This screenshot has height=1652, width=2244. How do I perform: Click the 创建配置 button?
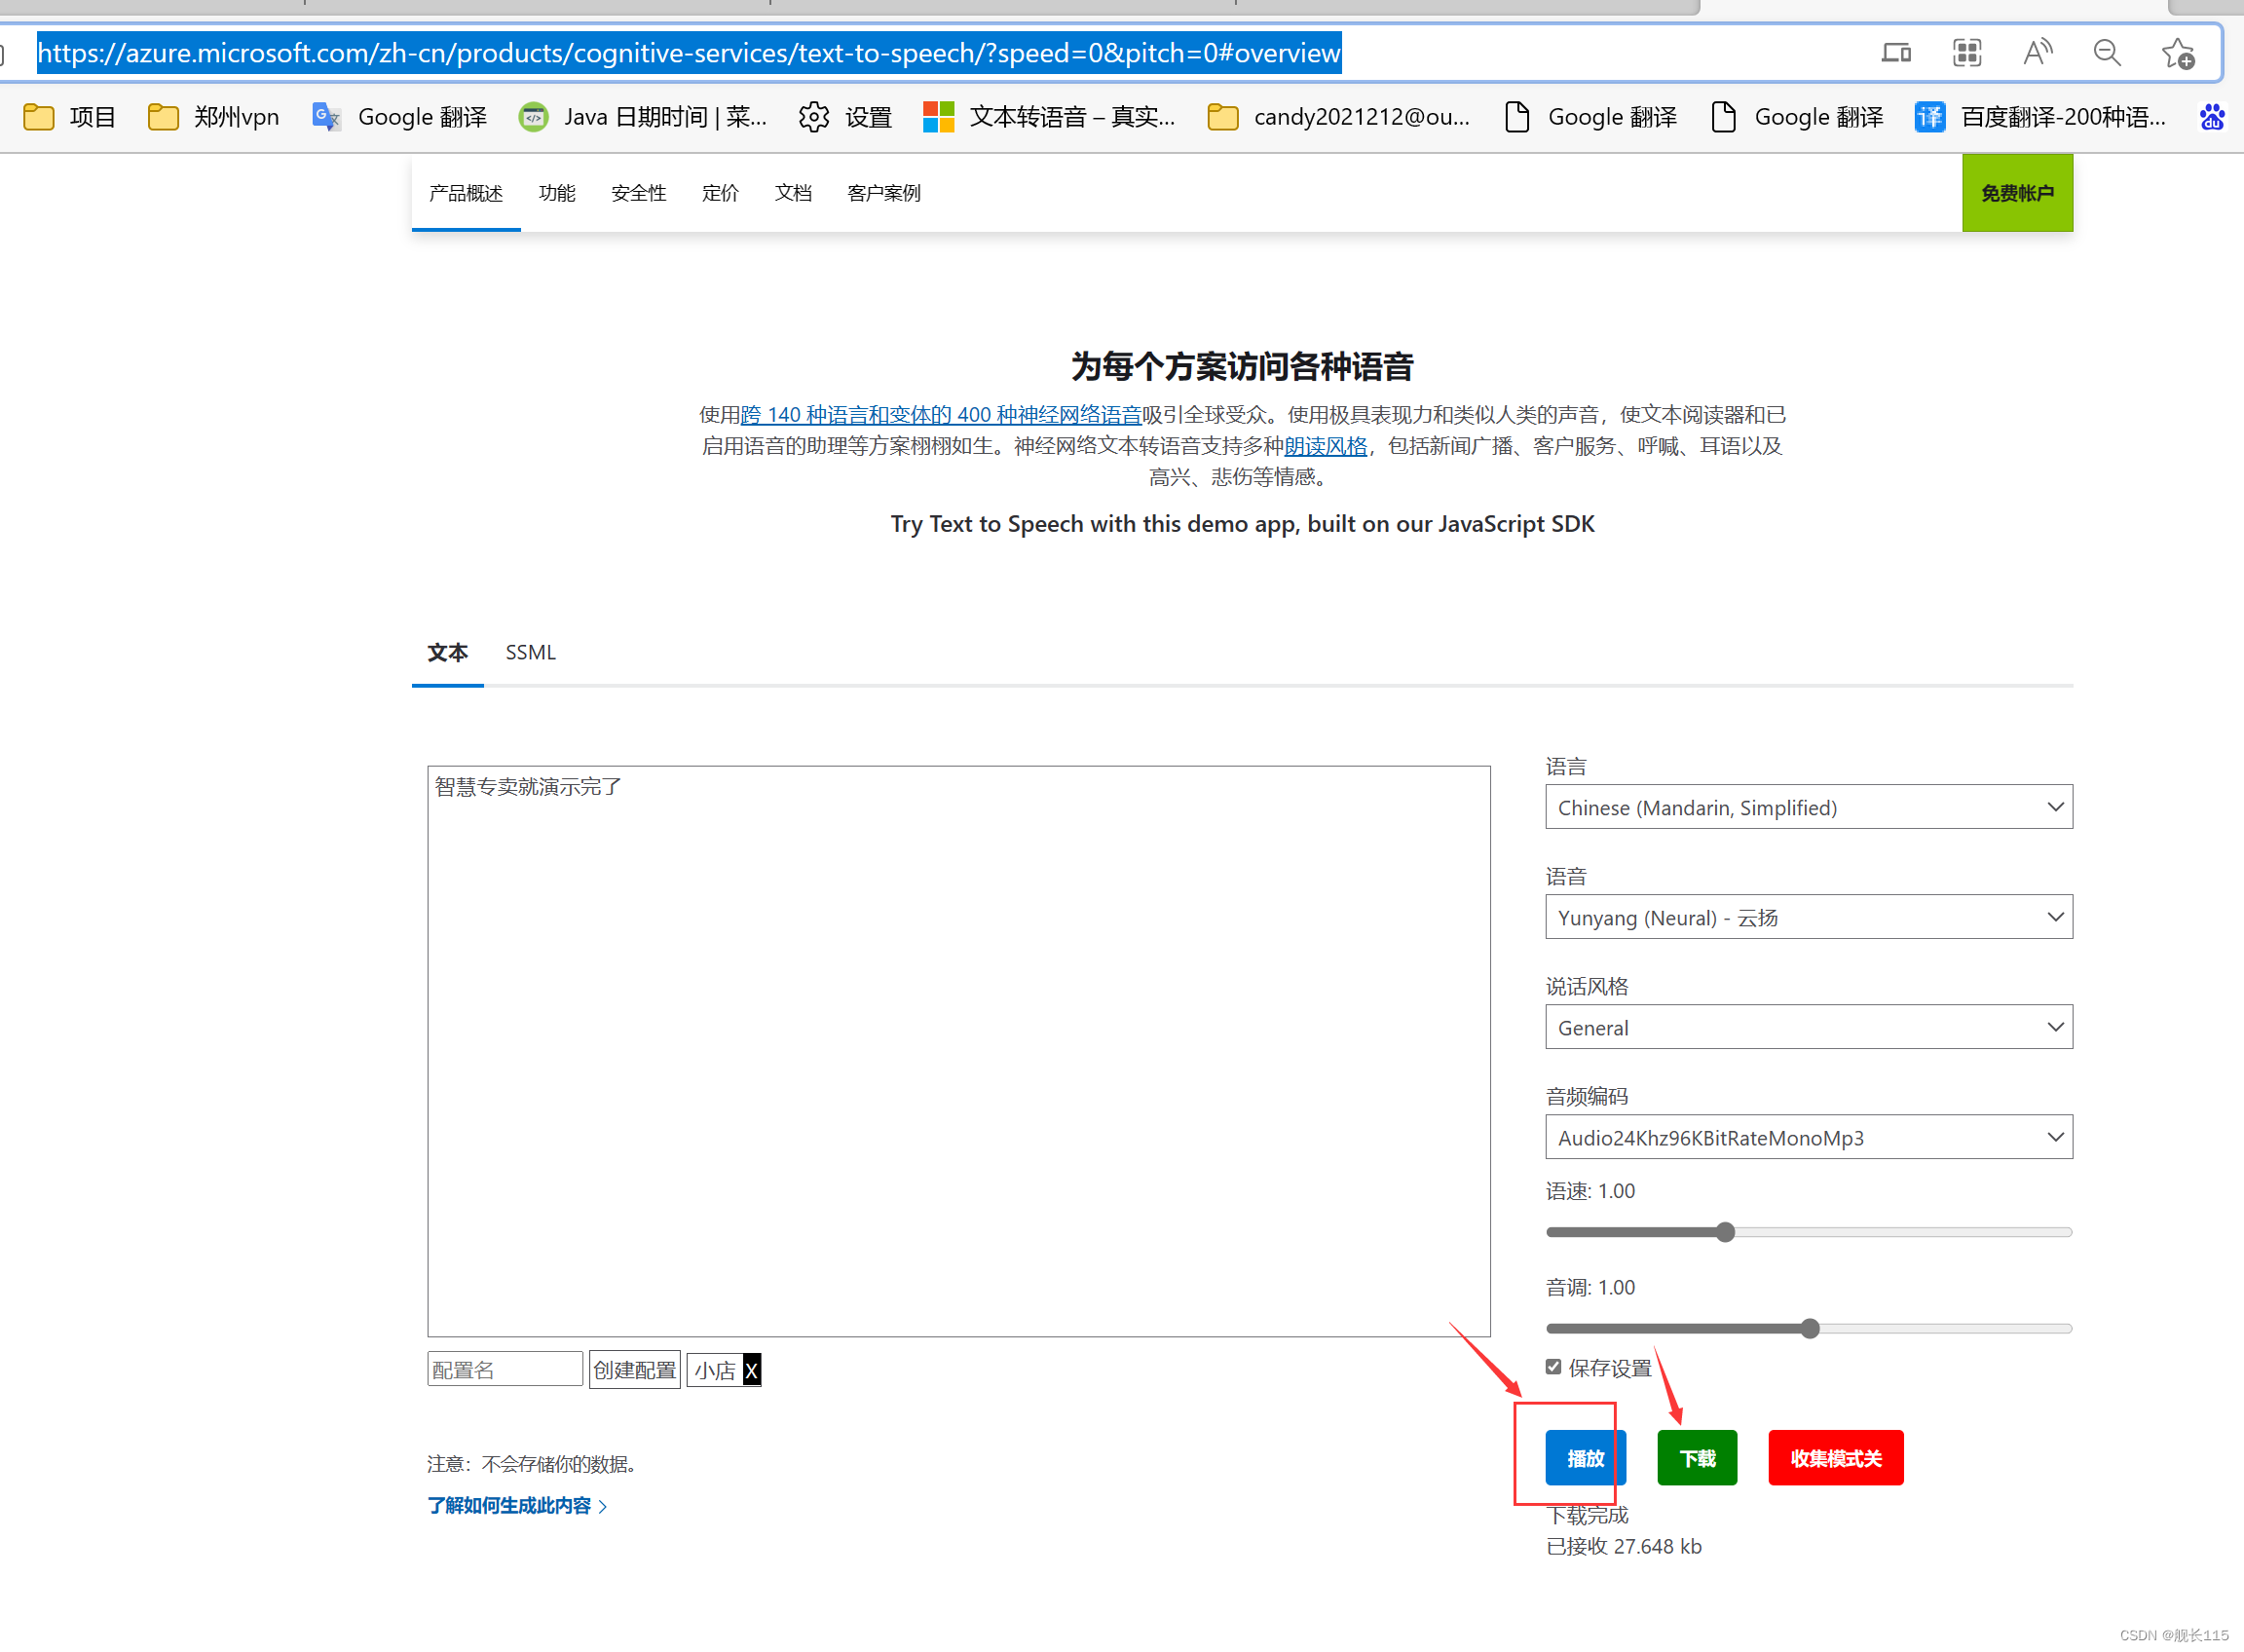coord(634,1370)
